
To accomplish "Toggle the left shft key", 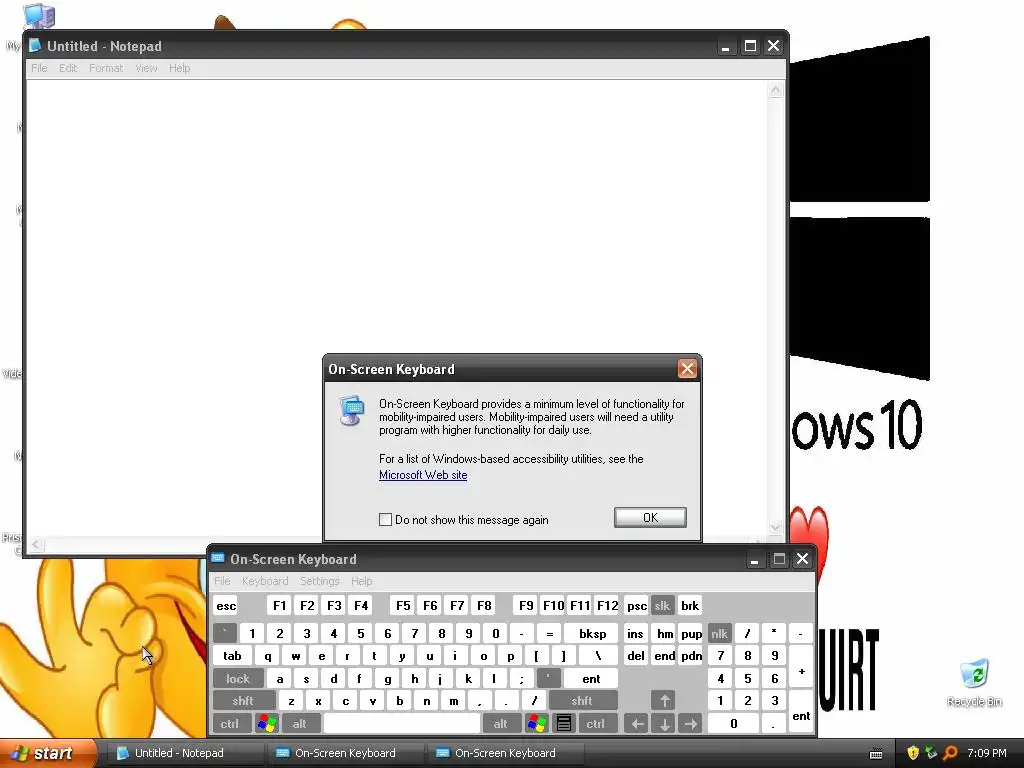I will coord(243,701).
